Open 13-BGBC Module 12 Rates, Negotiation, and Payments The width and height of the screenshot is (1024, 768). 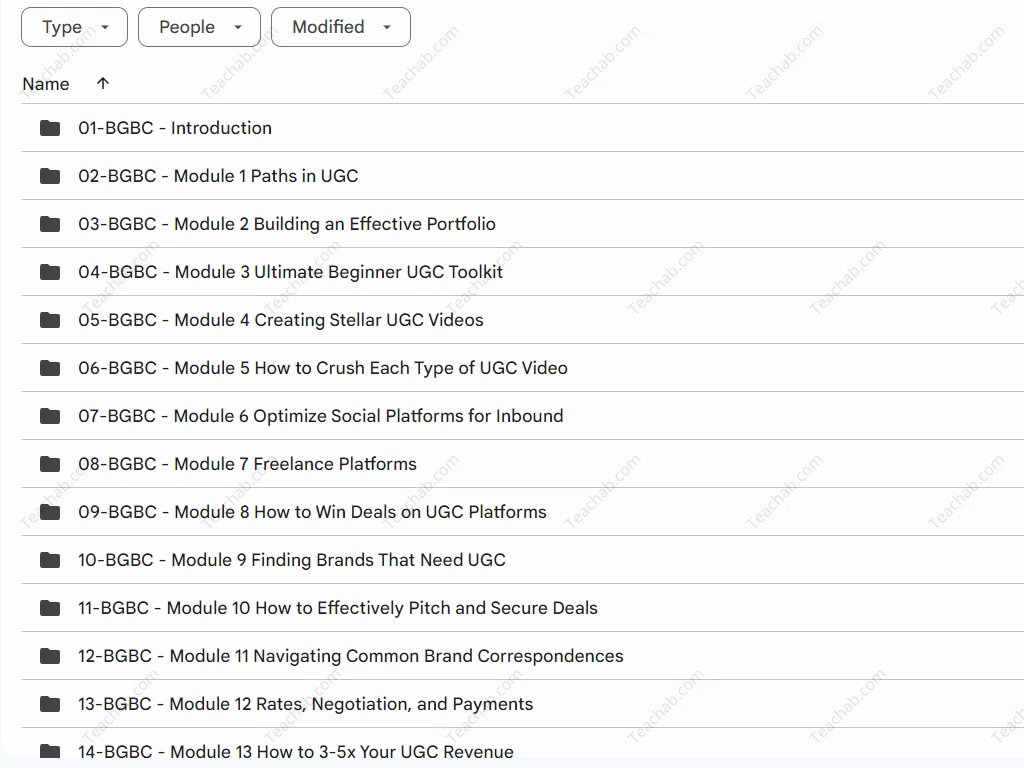[x=305, y=704]
